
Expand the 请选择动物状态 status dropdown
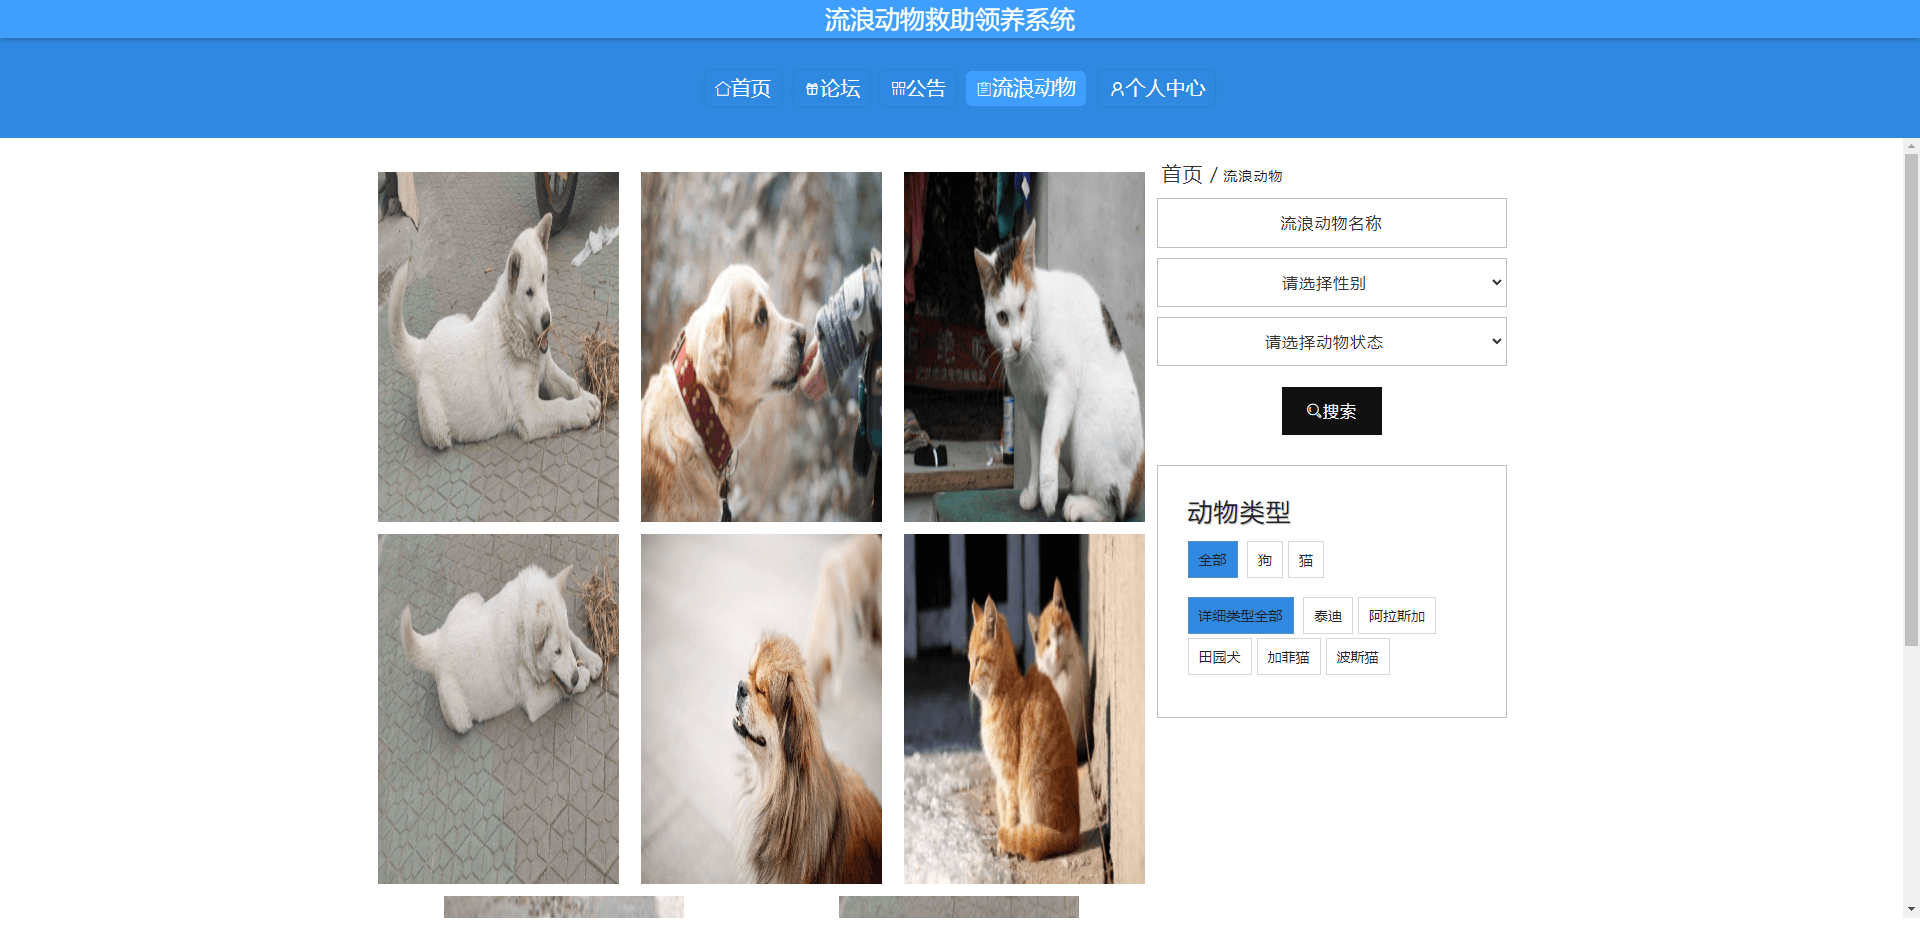point(1331,342)
